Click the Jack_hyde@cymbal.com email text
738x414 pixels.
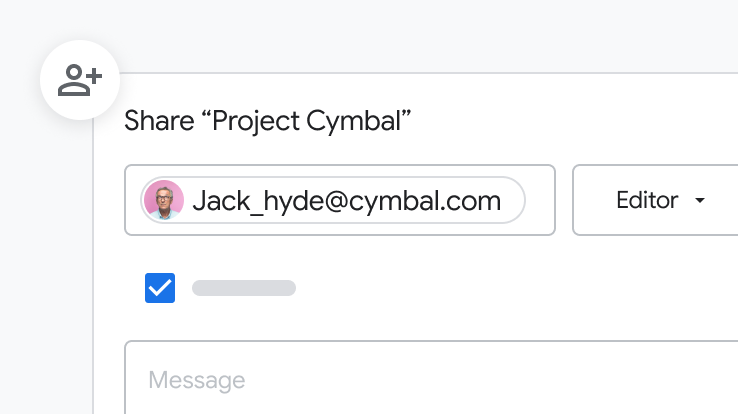(346, 201)
